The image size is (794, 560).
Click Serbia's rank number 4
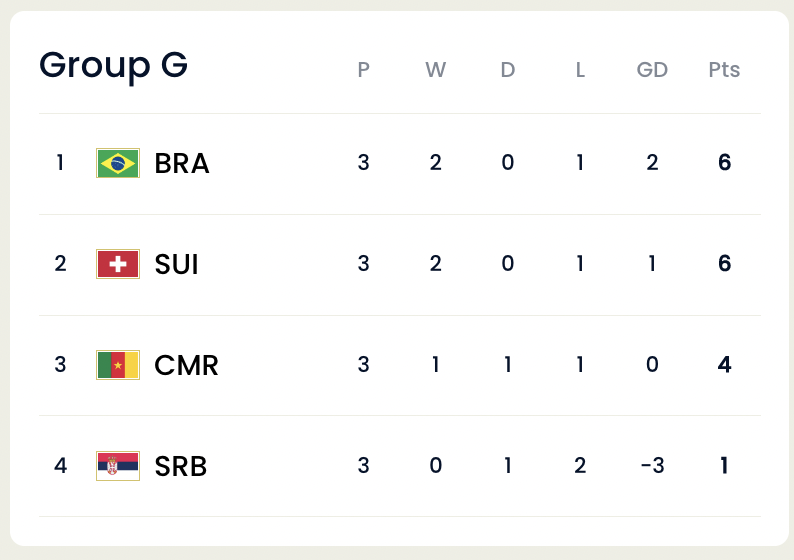point(60,466)
